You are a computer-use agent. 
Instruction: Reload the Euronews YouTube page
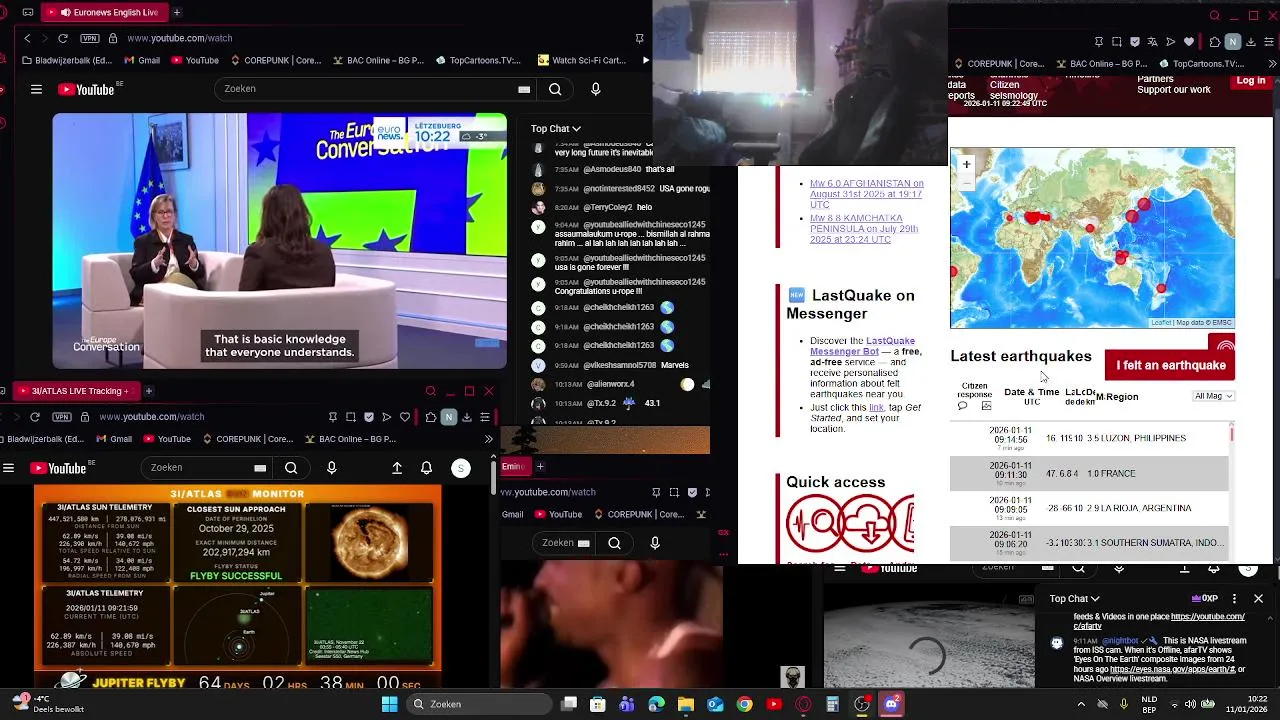coord(63,38)
